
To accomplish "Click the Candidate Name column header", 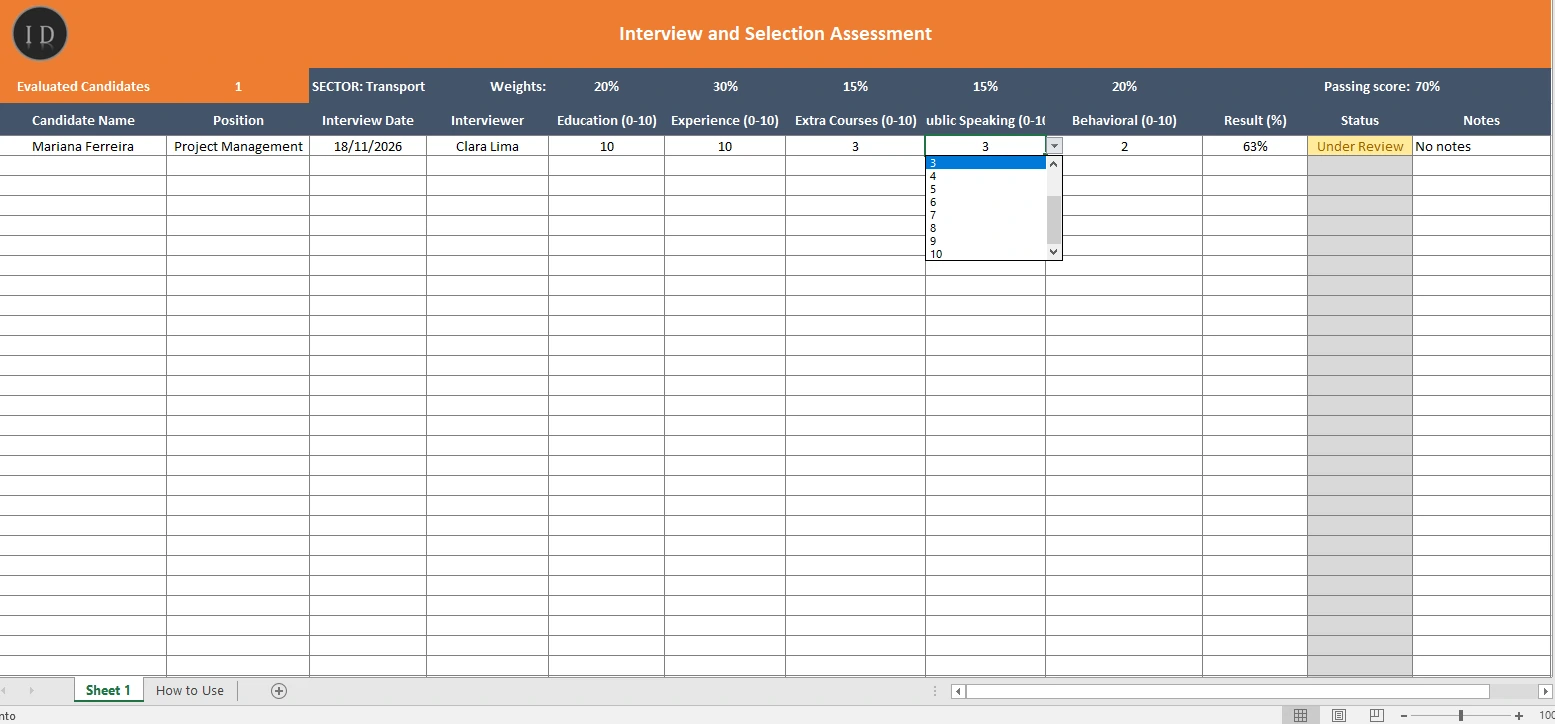I will click(83, 120).
